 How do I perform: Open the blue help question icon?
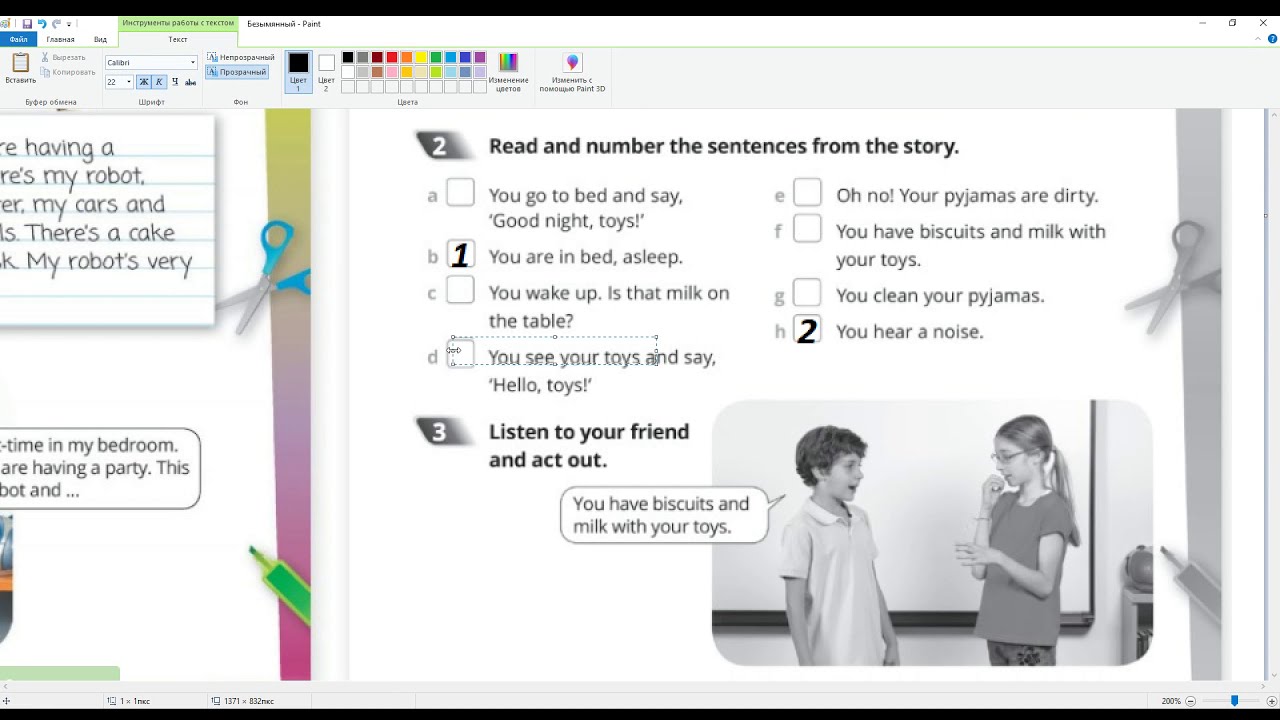pyautogui.click(x=1271, y=39)
